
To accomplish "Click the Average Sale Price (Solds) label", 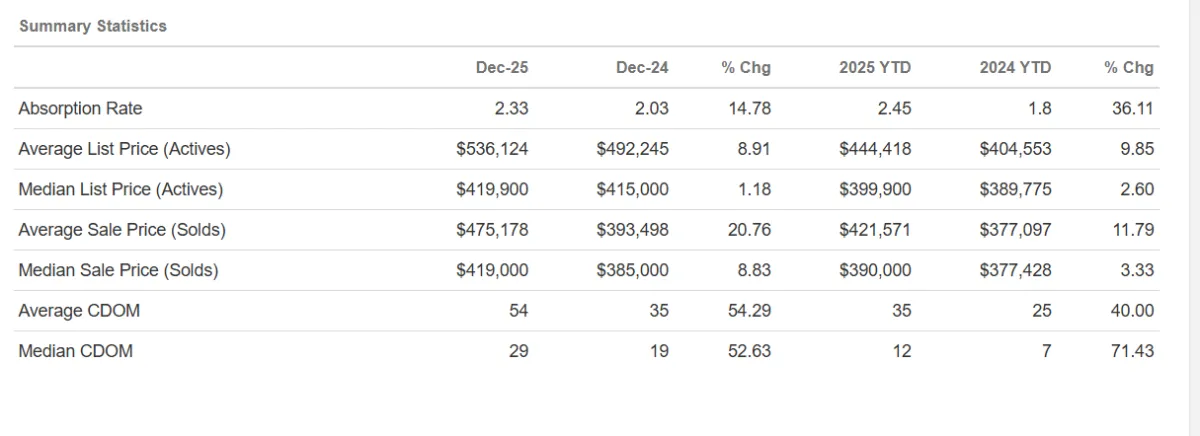I will click(122, 230).
